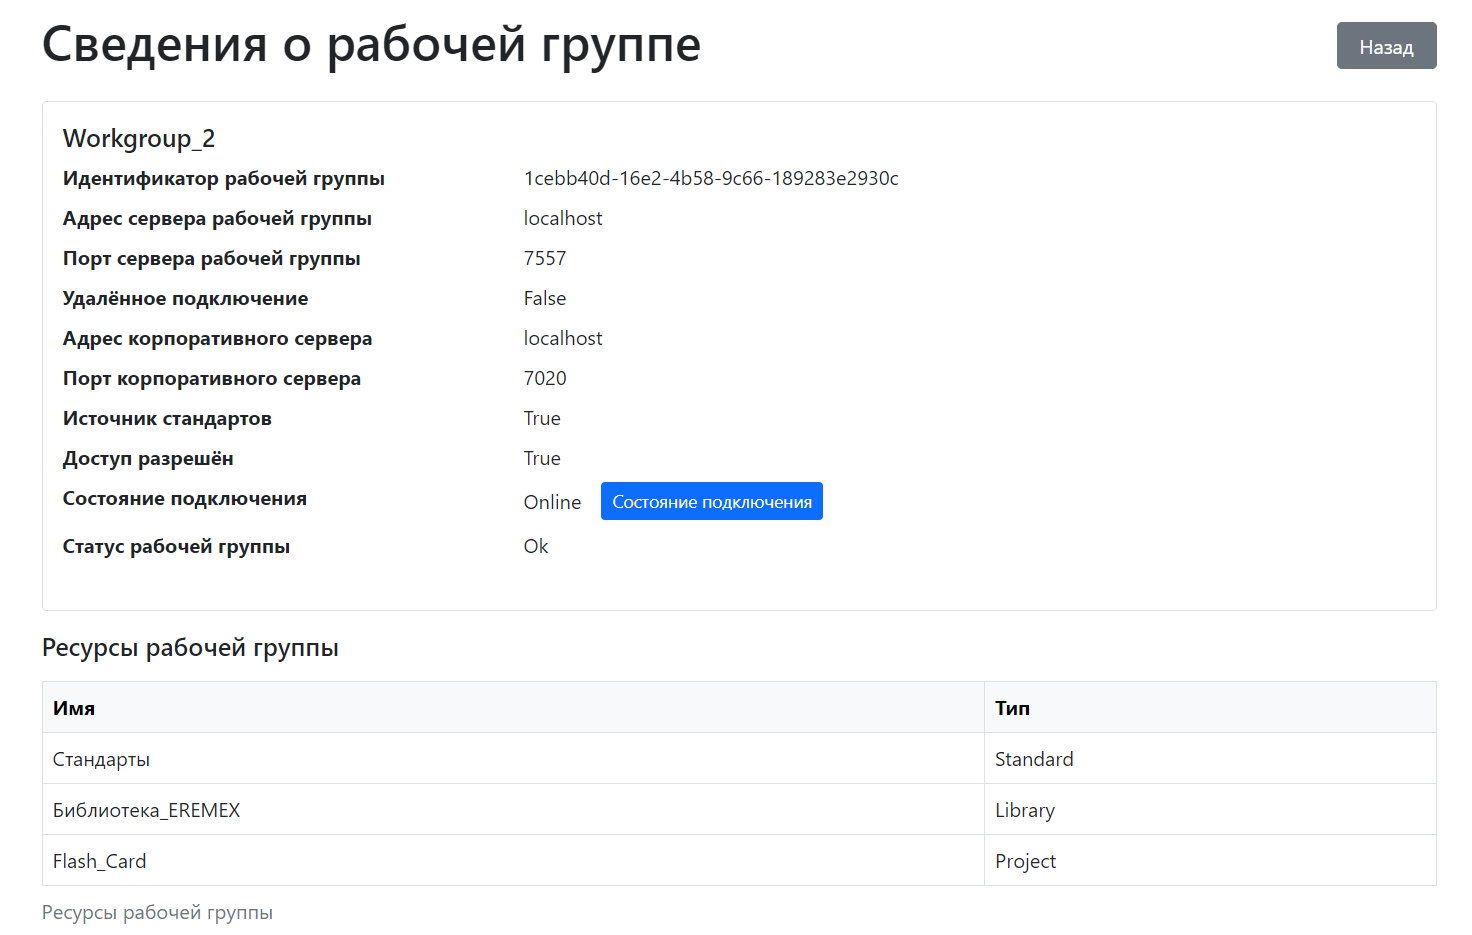Click the Имя column header
This screenshot has height=935, width=1472.
(74, 707)
